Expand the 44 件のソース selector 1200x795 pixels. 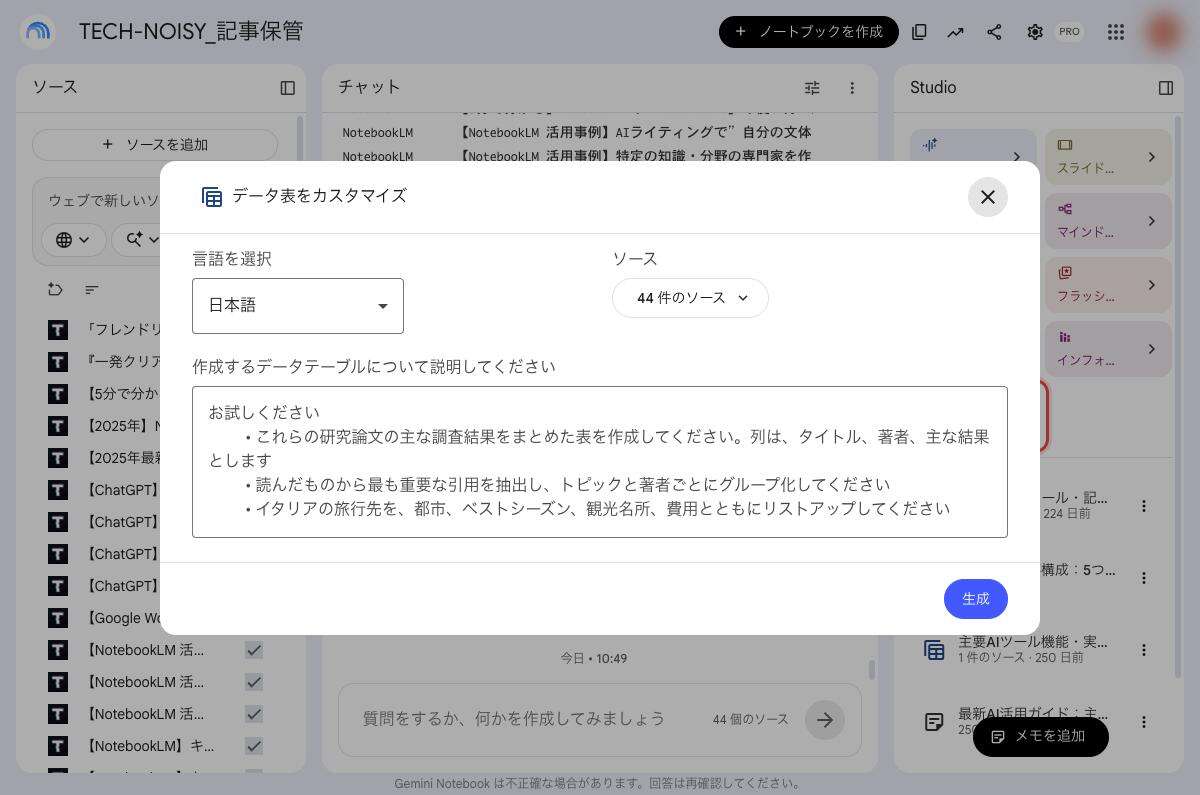point(690,298)
